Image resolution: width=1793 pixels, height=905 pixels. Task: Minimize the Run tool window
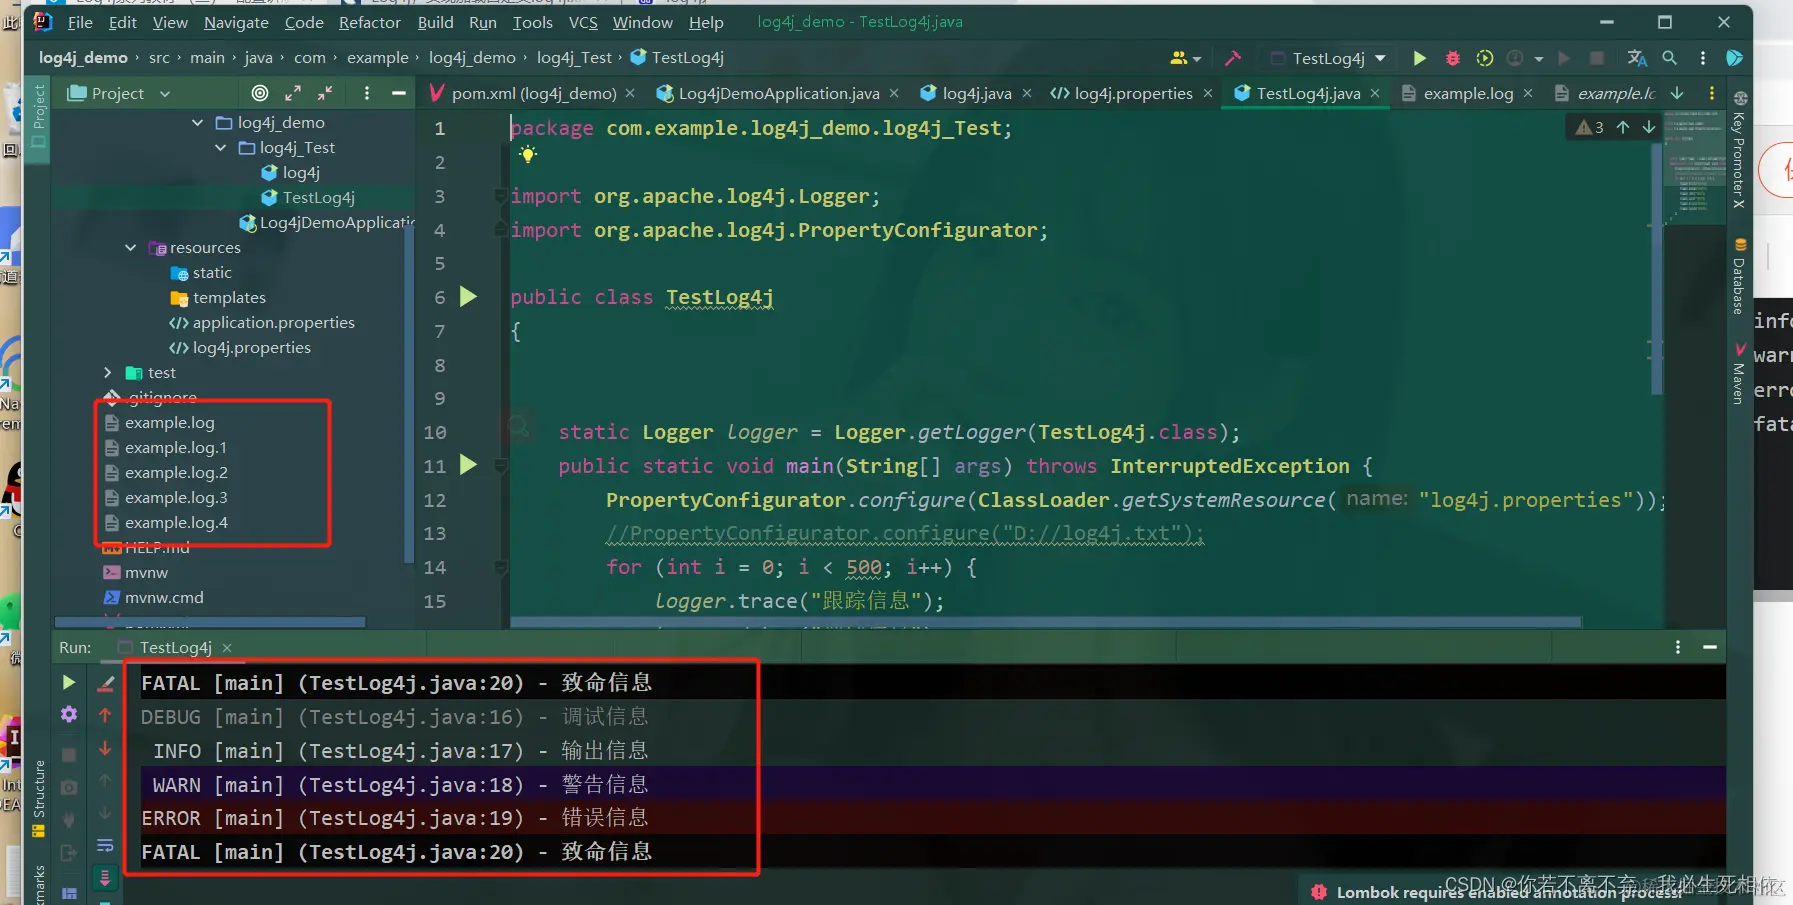pyautogui.click(x=1710, y=647)
